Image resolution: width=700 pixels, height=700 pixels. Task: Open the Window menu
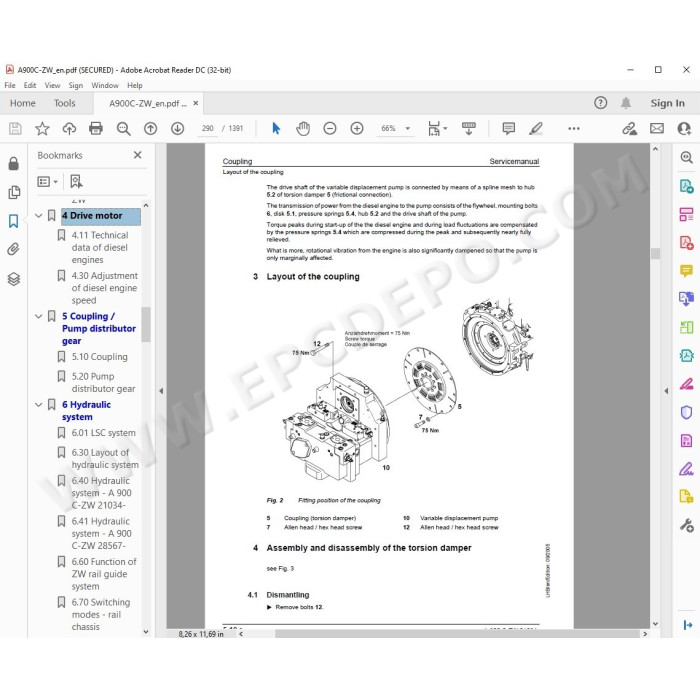pyautogui.click(x=105, y=85)
